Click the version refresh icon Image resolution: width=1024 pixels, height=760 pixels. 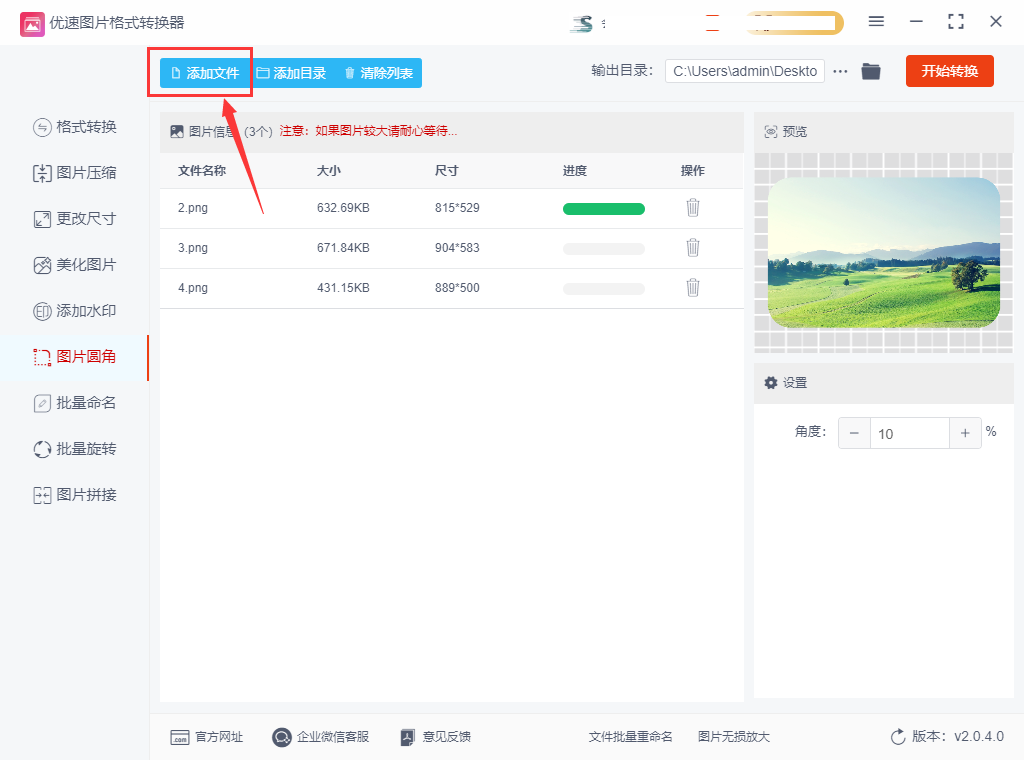898,737
